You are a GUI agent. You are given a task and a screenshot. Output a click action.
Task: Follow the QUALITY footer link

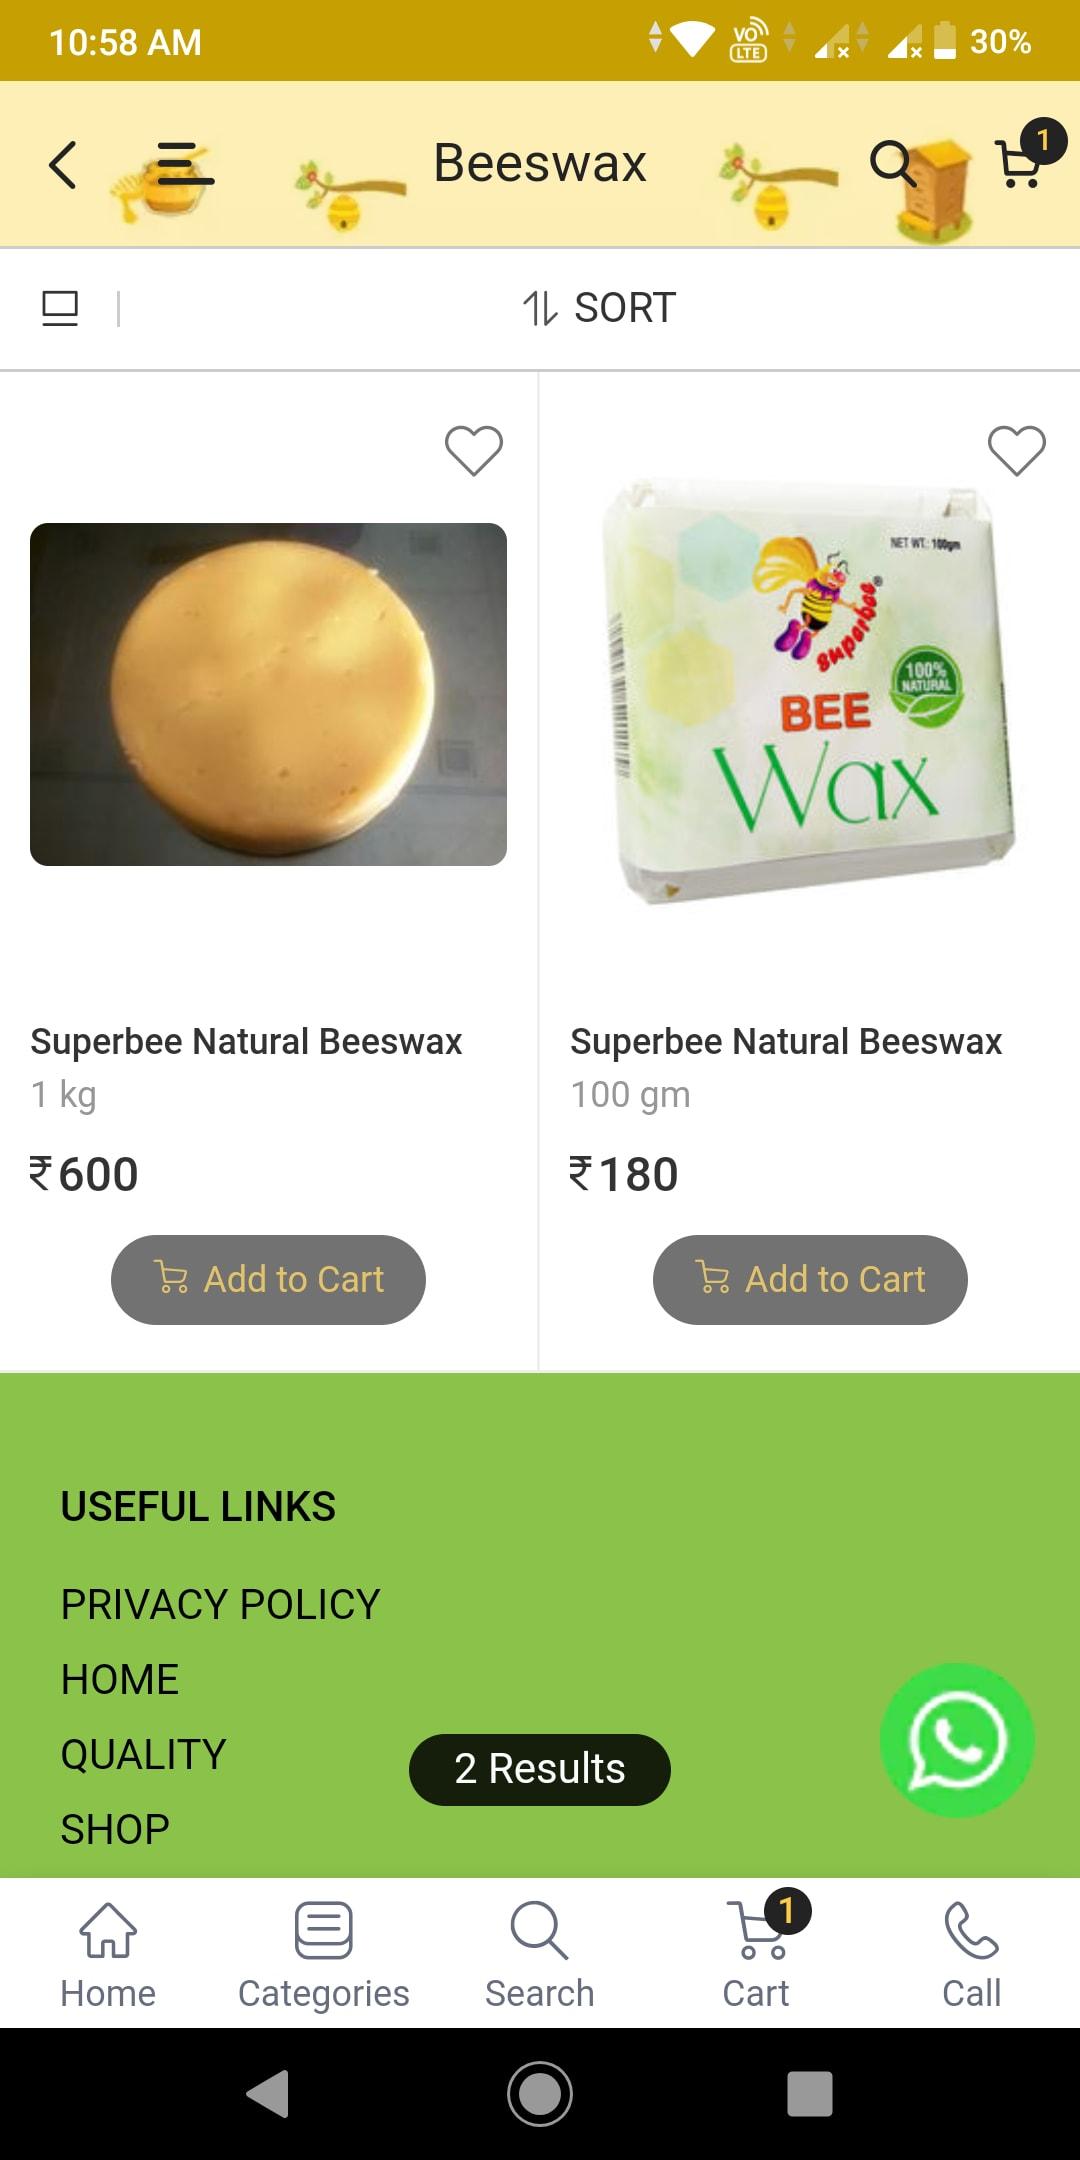click(x=143, y=1755)
